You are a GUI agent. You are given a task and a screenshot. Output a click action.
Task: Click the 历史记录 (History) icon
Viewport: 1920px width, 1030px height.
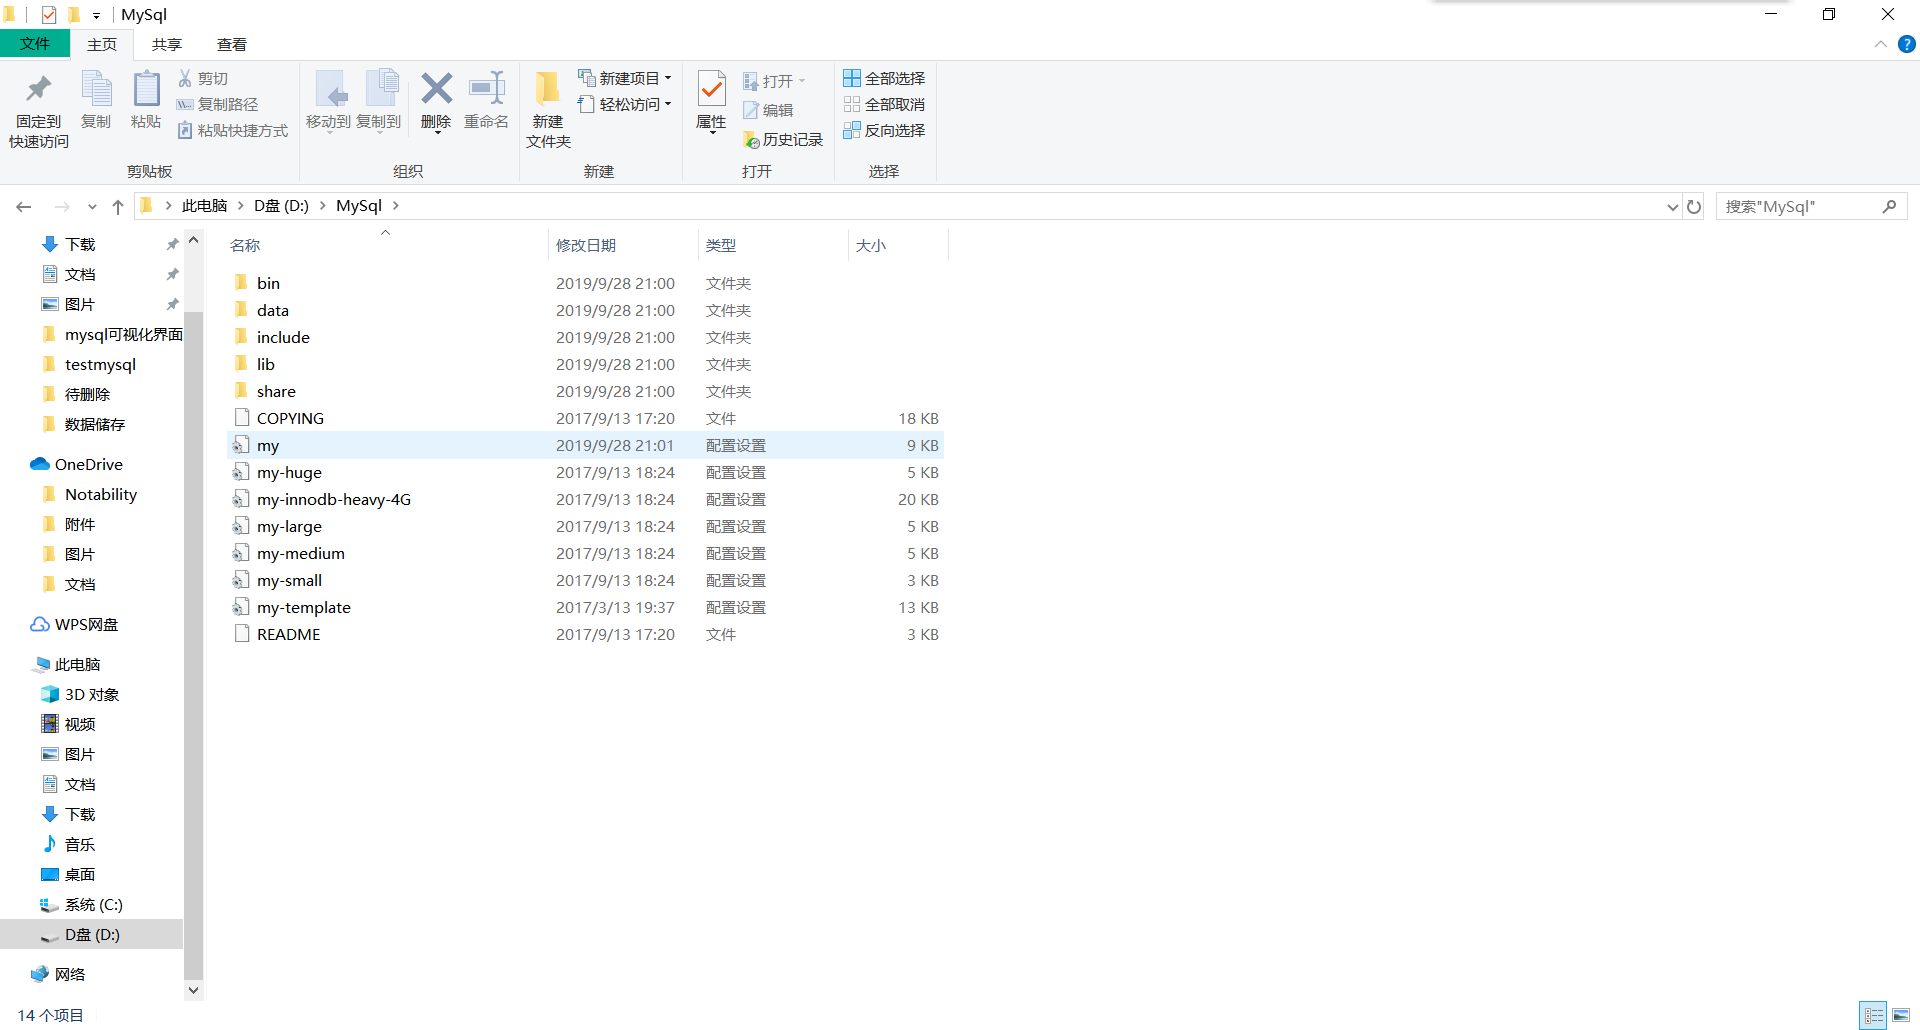pos(783,139)
